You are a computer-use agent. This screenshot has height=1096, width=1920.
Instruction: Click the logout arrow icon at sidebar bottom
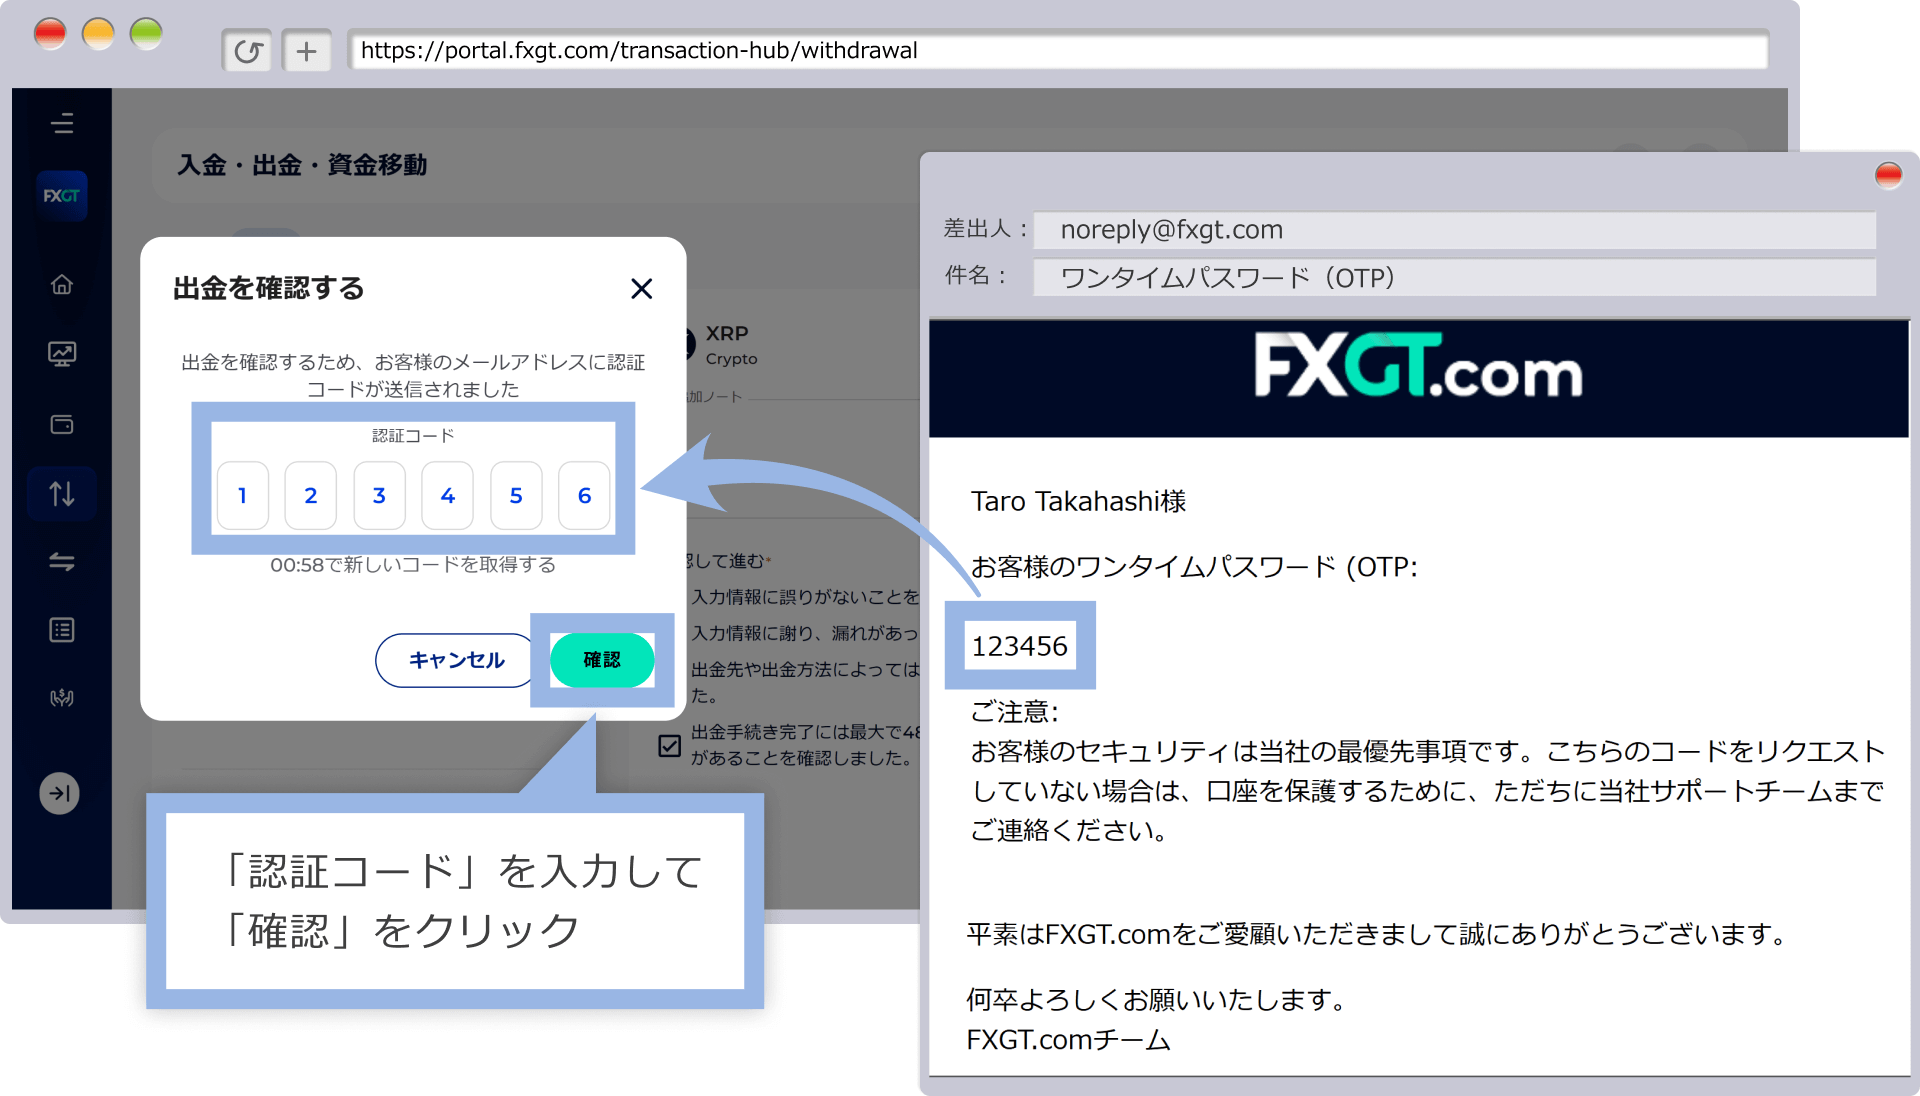click(x=59, y=793)
